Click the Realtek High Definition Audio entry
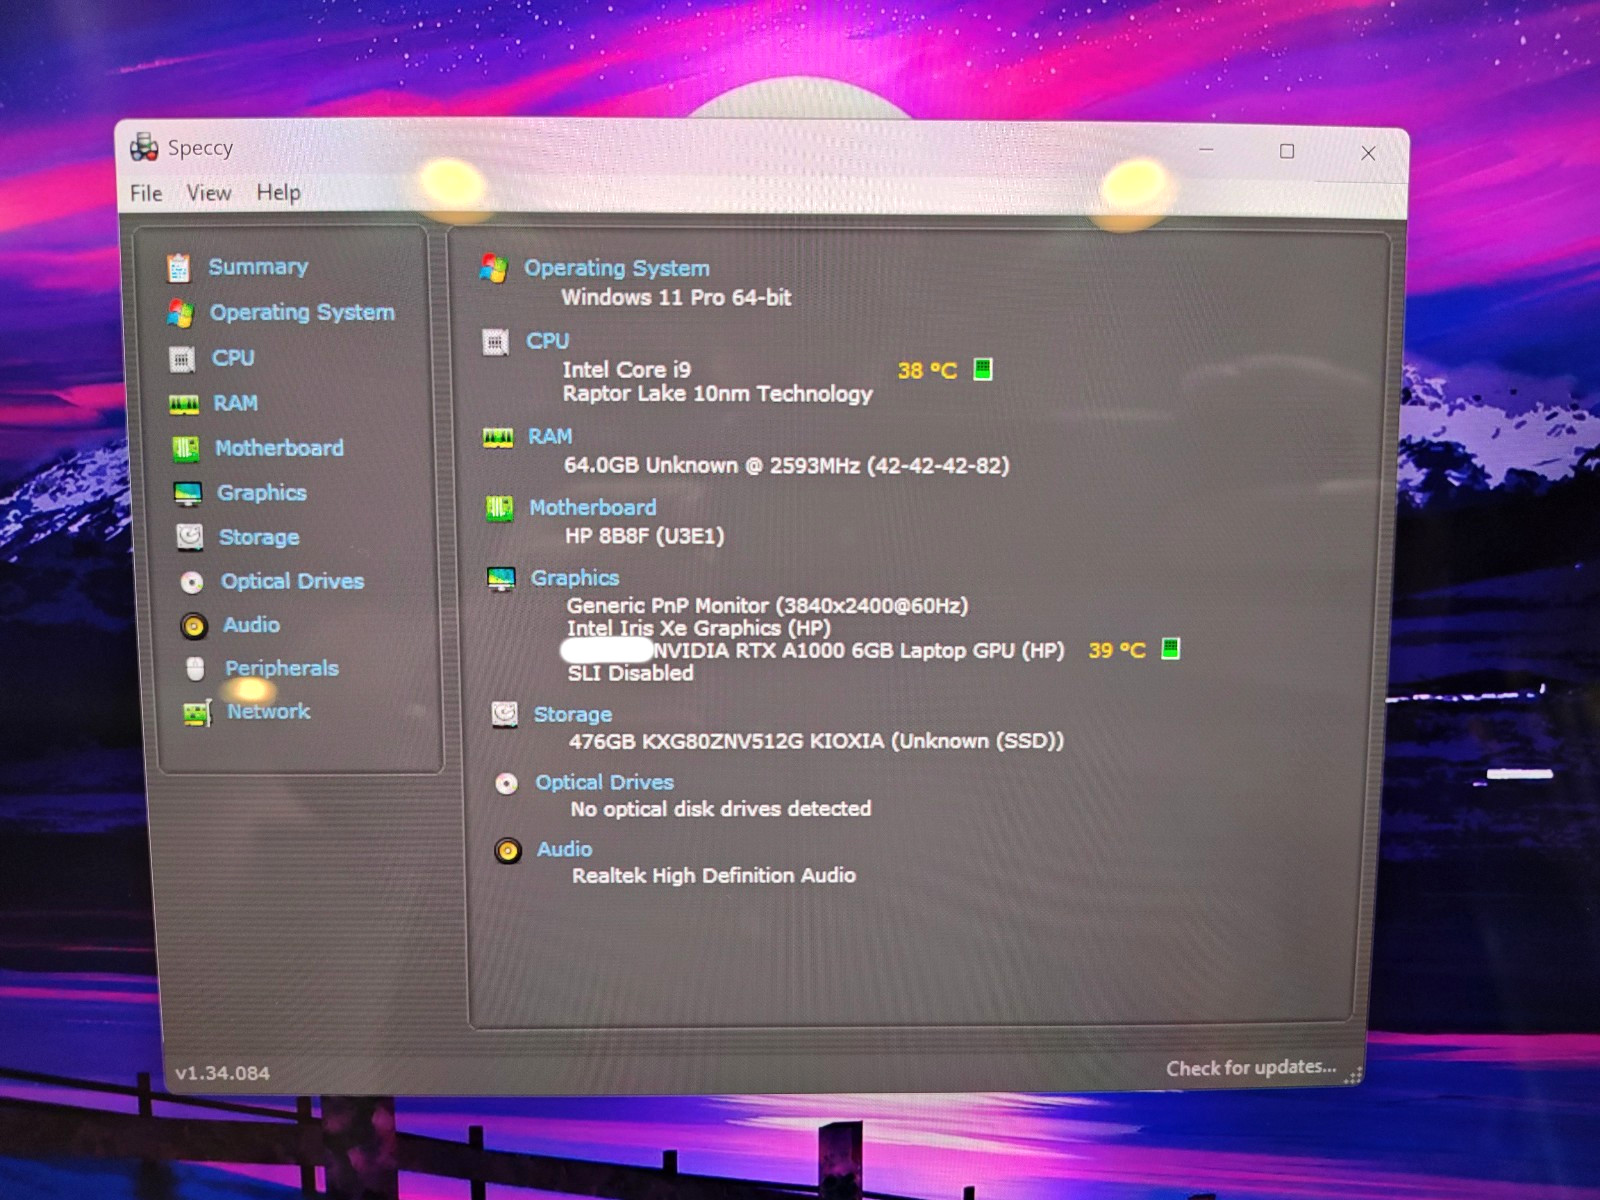The image size is (1600, 1200). coord(714,875)
